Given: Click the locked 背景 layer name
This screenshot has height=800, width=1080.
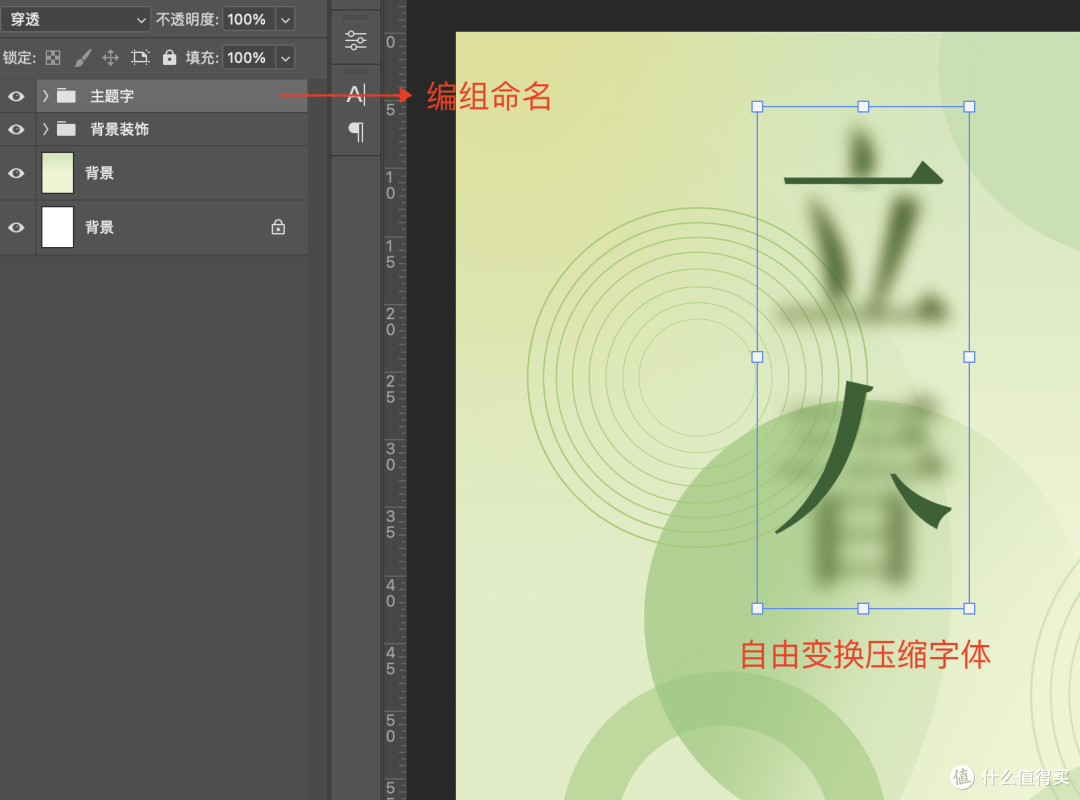Looking at the screenshot, I should [99, 227].
